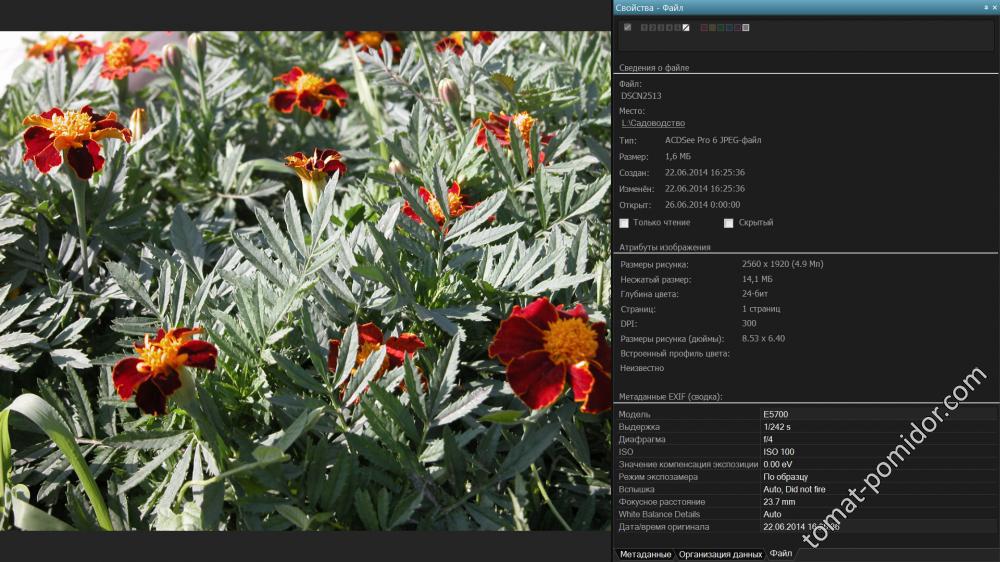Apply the green color label
The width and height of the screenshot is (1000, 562).
[721, 27]
